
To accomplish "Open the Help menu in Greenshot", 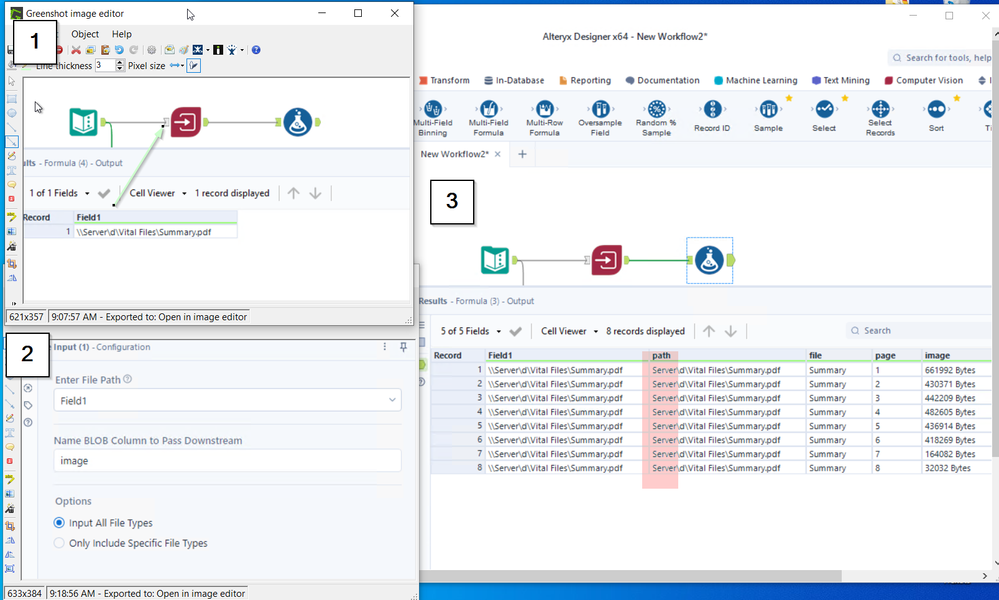I will coord(121,34).
